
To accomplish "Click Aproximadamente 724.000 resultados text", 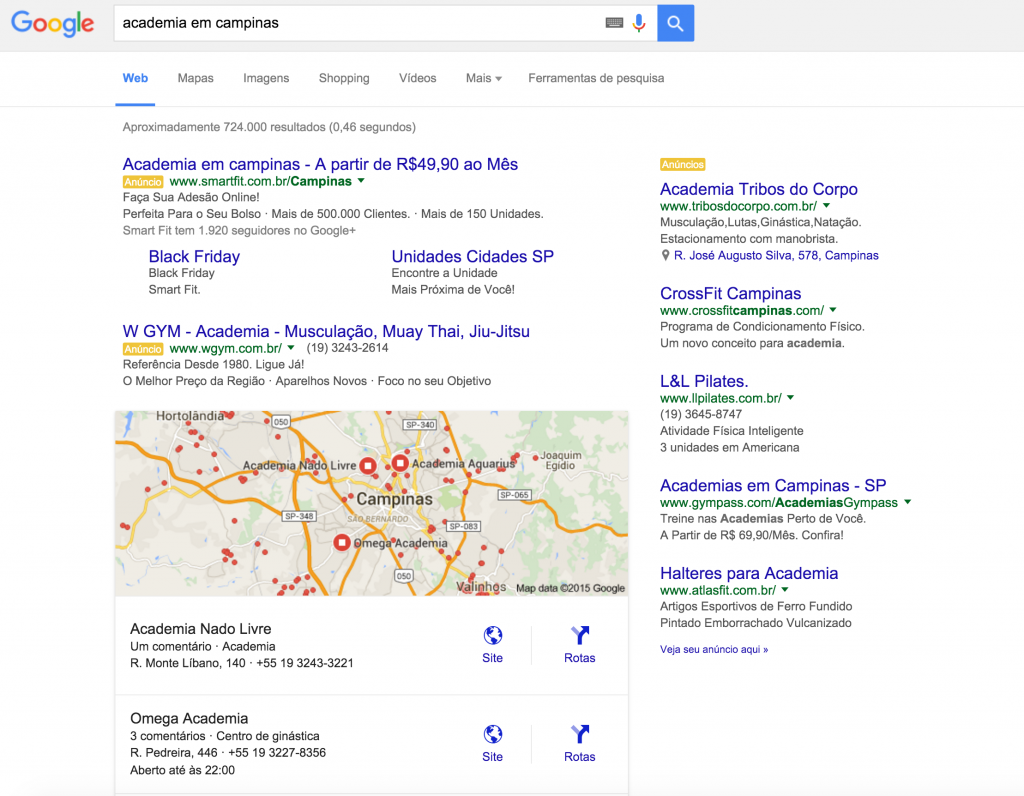I will pos(269,127).
